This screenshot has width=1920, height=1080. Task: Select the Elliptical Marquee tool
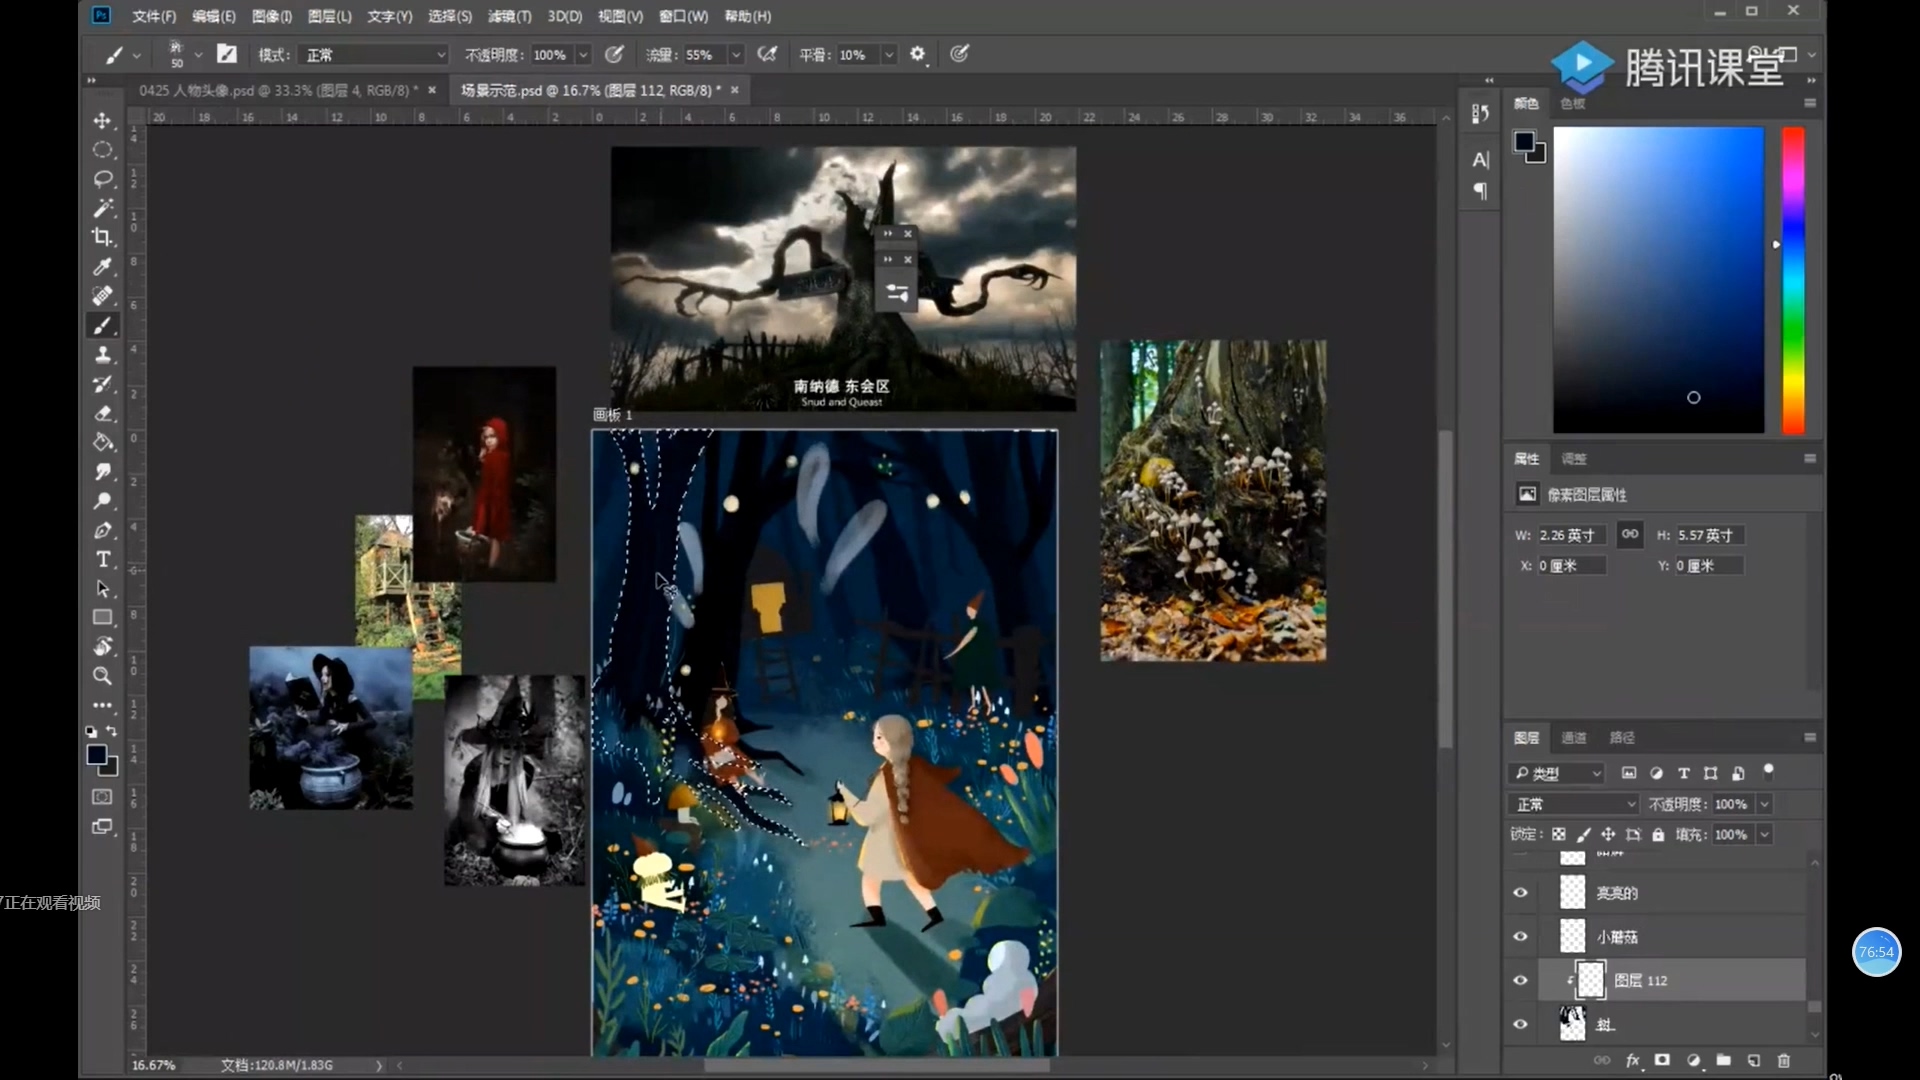[x=102, y=150]
